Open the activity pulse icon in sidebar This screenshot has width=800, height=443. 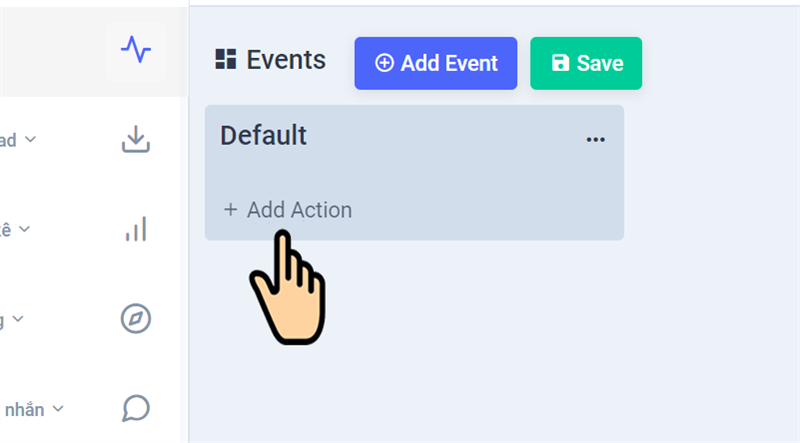[136, 49]
